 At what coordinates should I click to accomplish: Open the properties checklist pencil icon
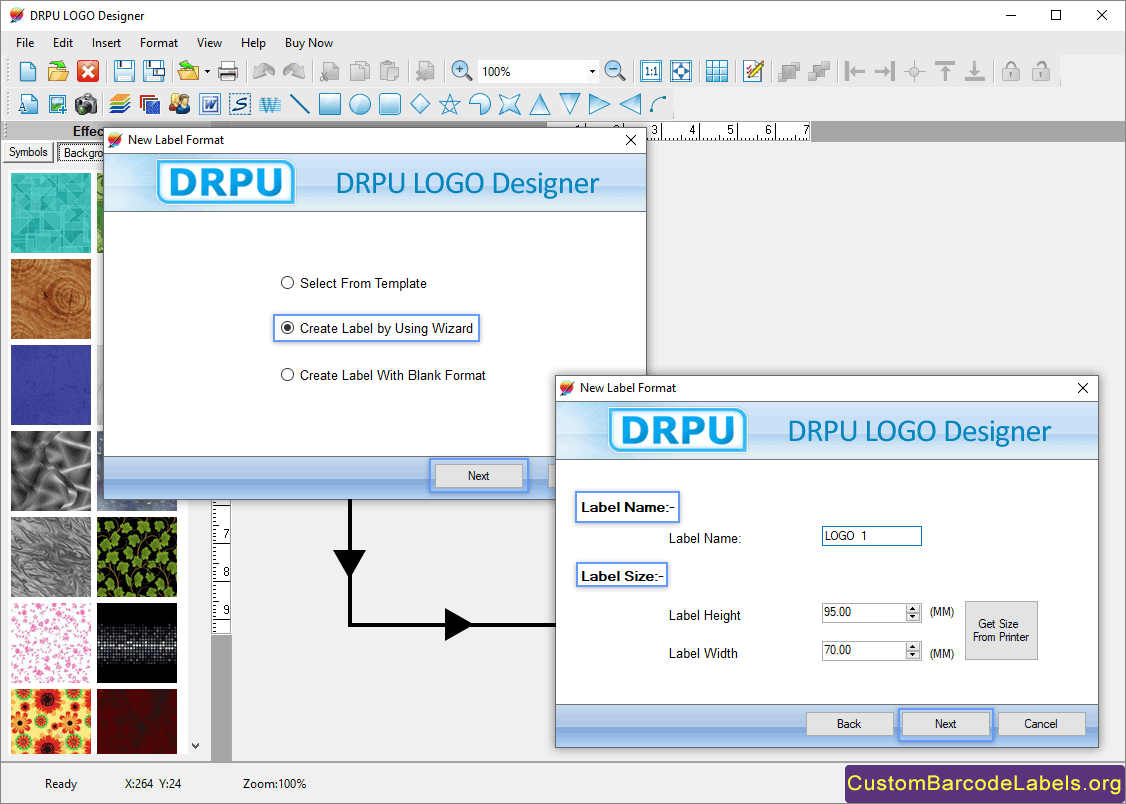click(753, 71)
